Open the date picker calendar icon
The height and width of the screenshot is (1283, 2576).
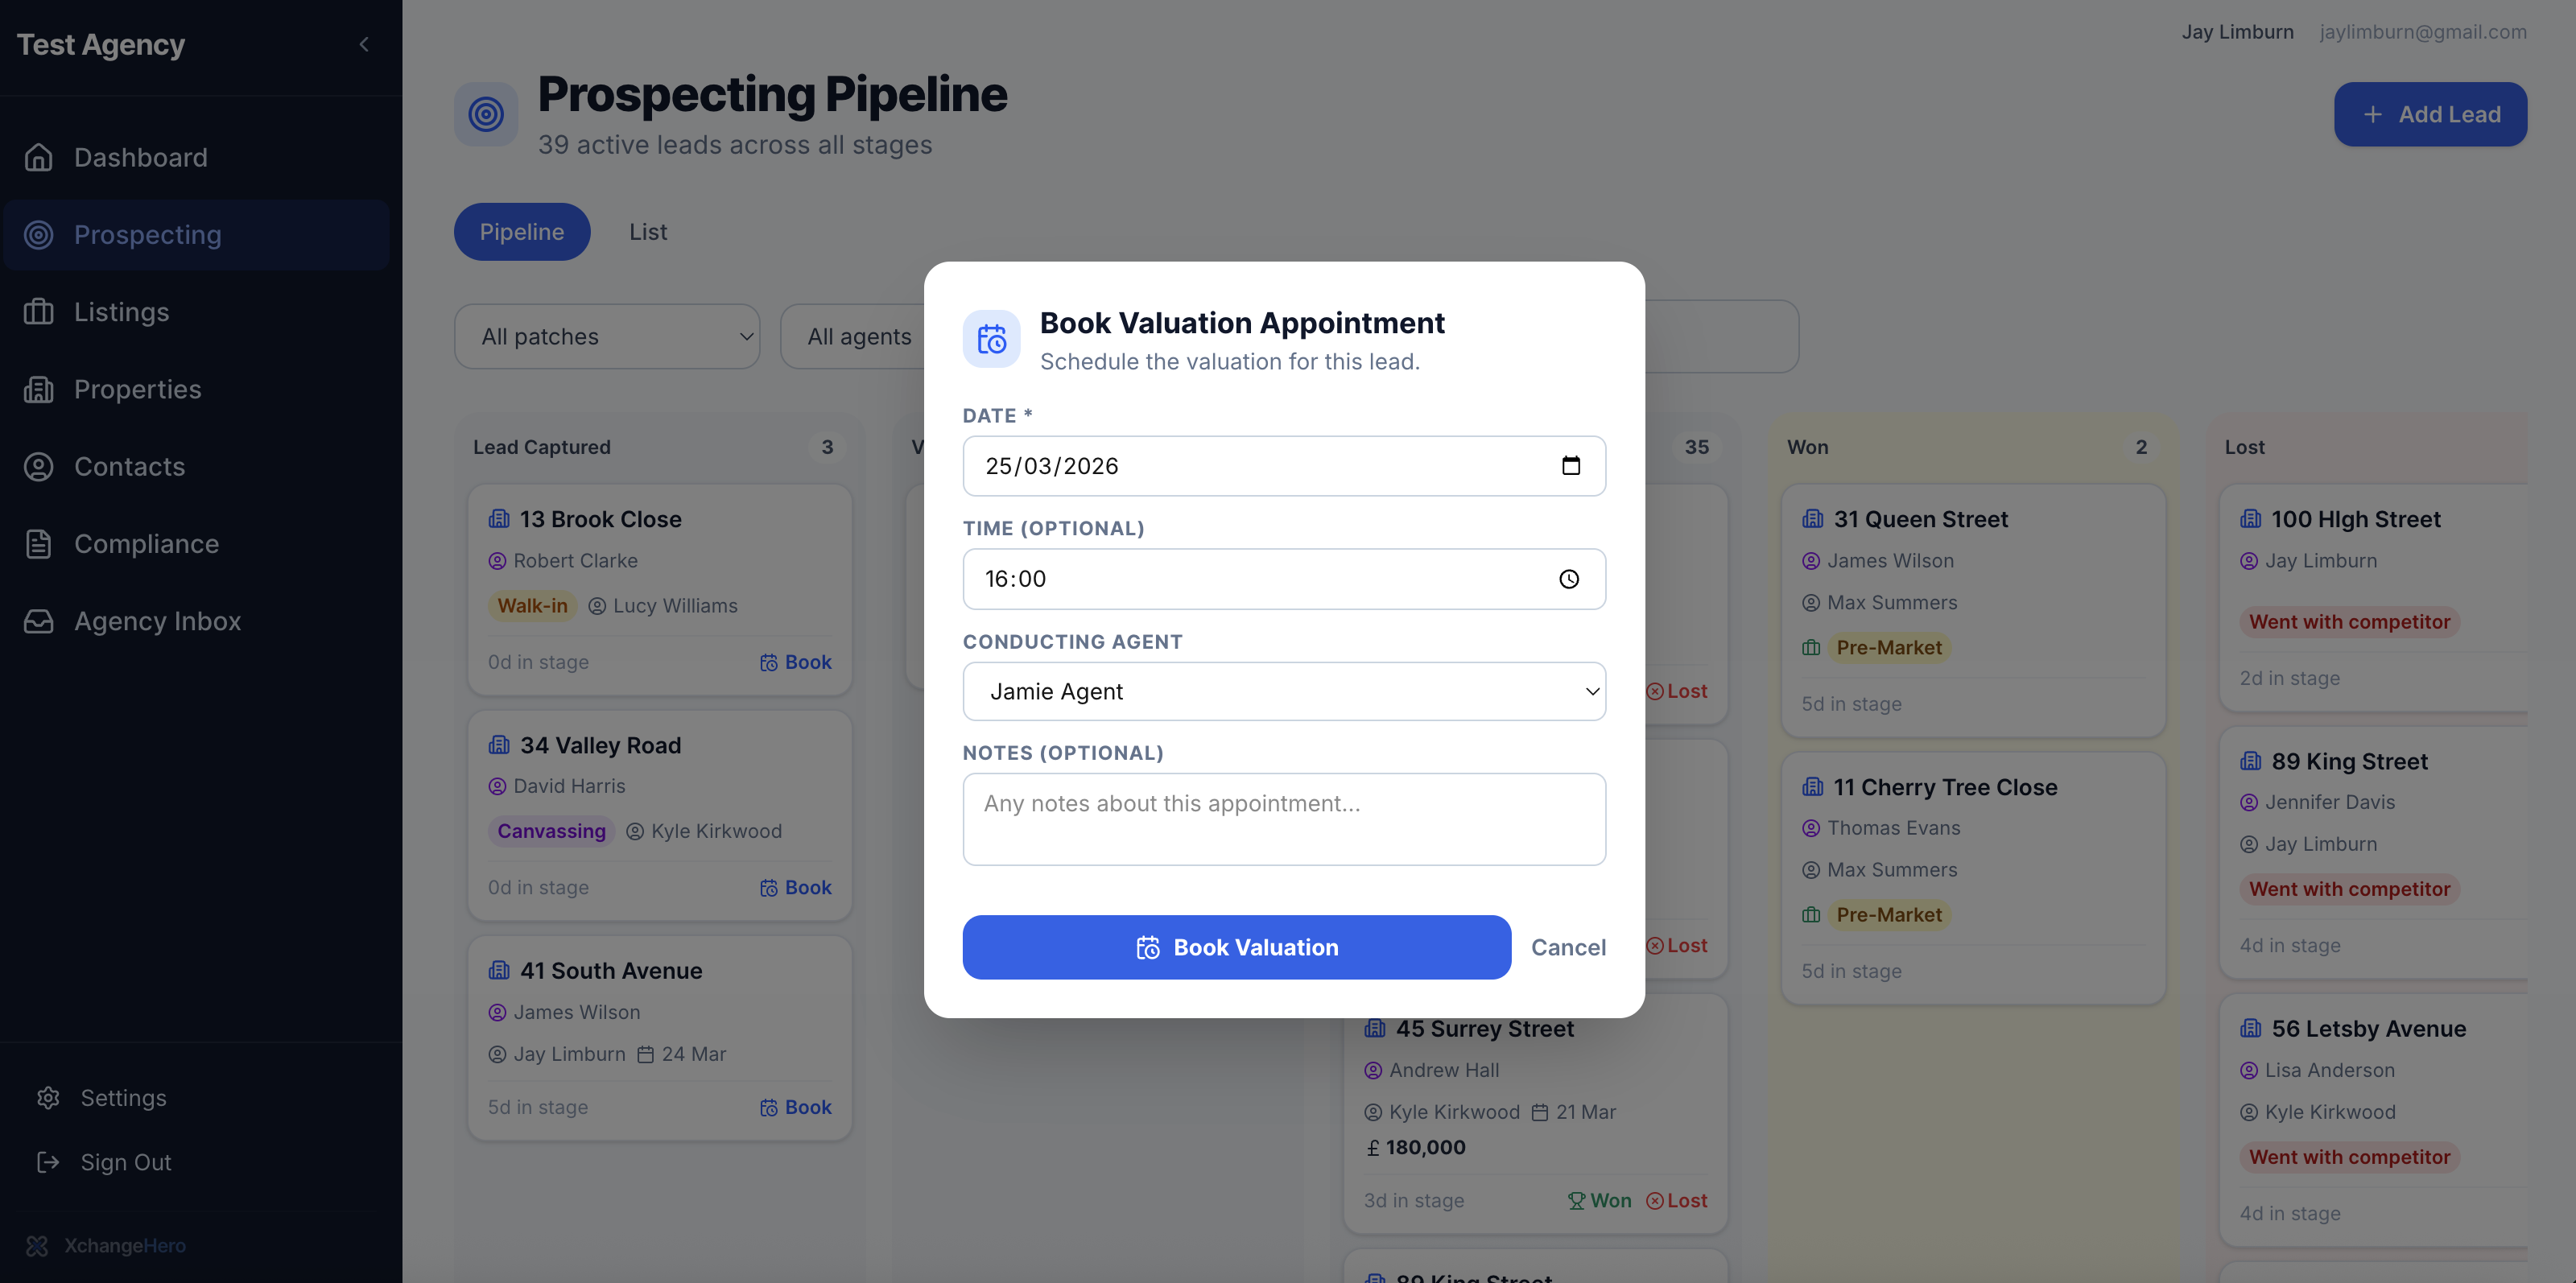click(1570, 466)
